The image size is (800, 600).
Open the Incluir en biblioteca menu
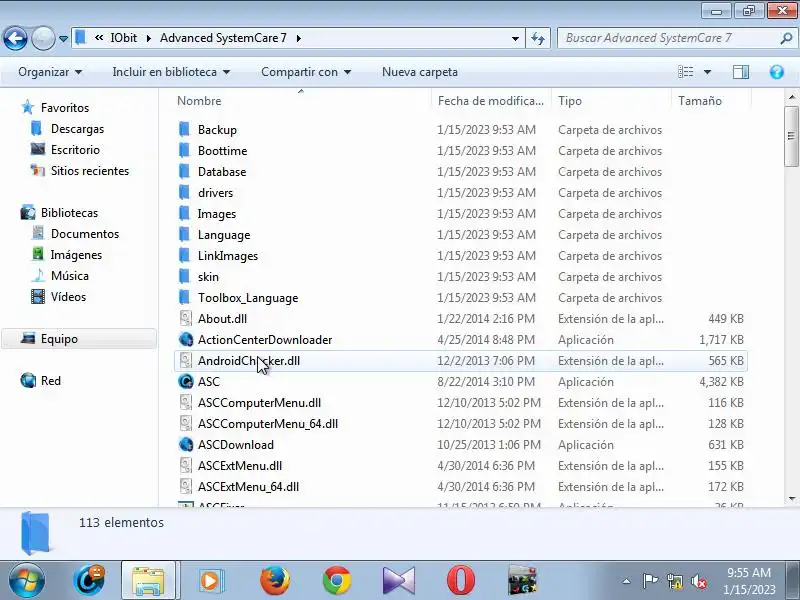[x=171, y=72]
